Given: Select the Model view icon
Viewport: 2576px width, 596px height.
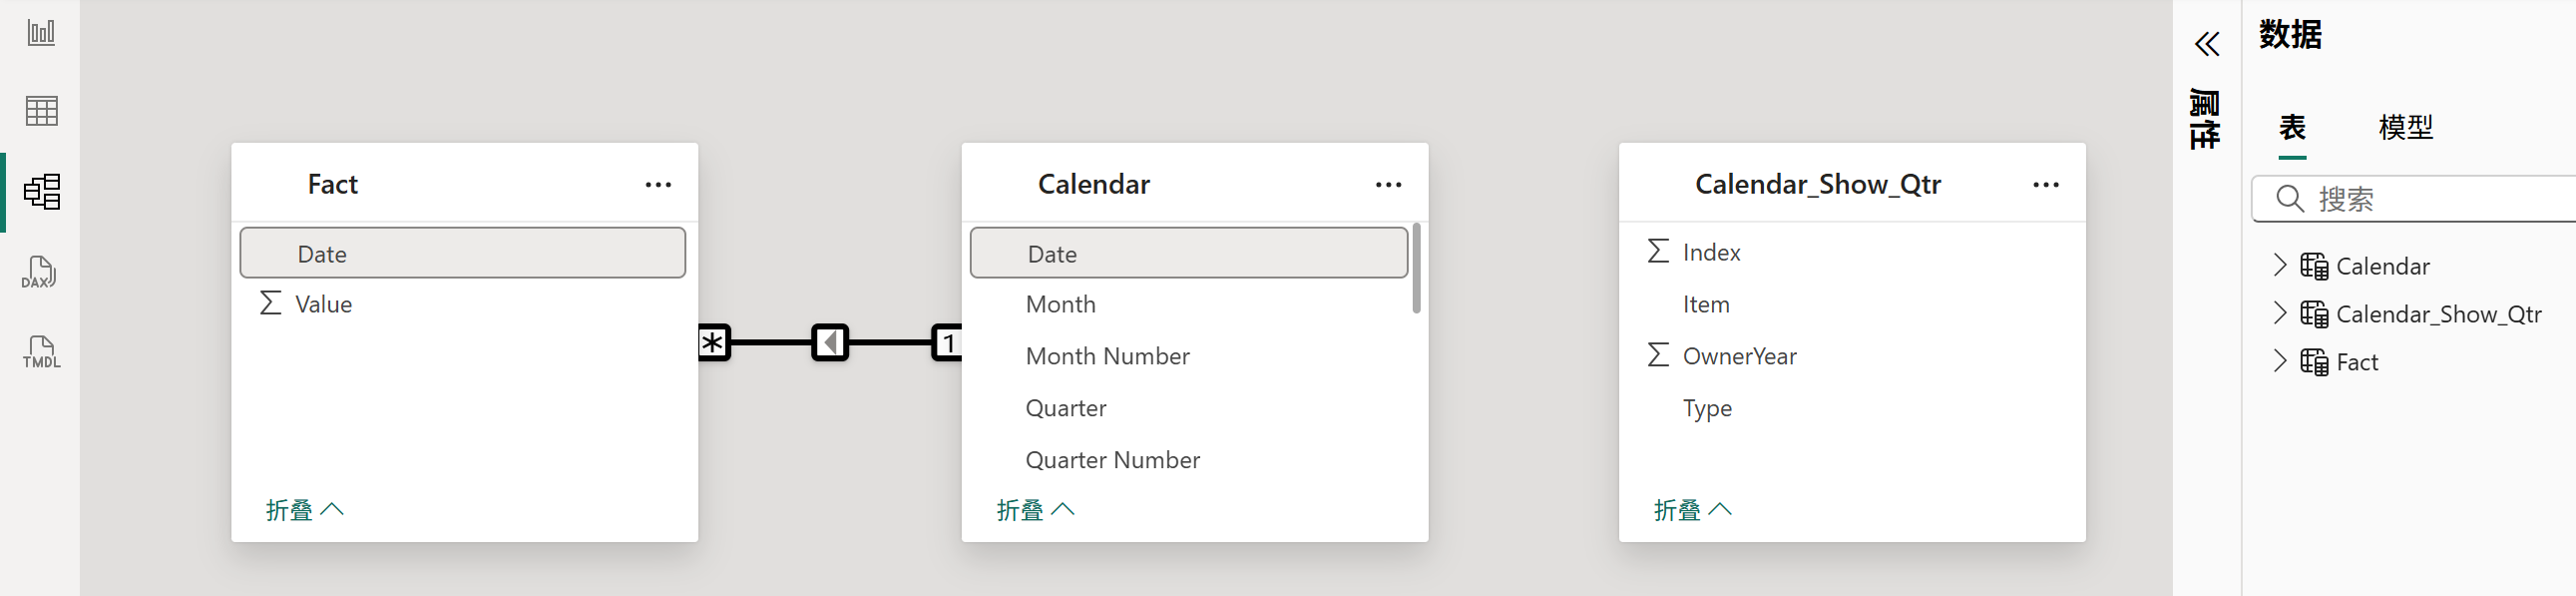Looking at the screenshot, I should tap(42, 191).
